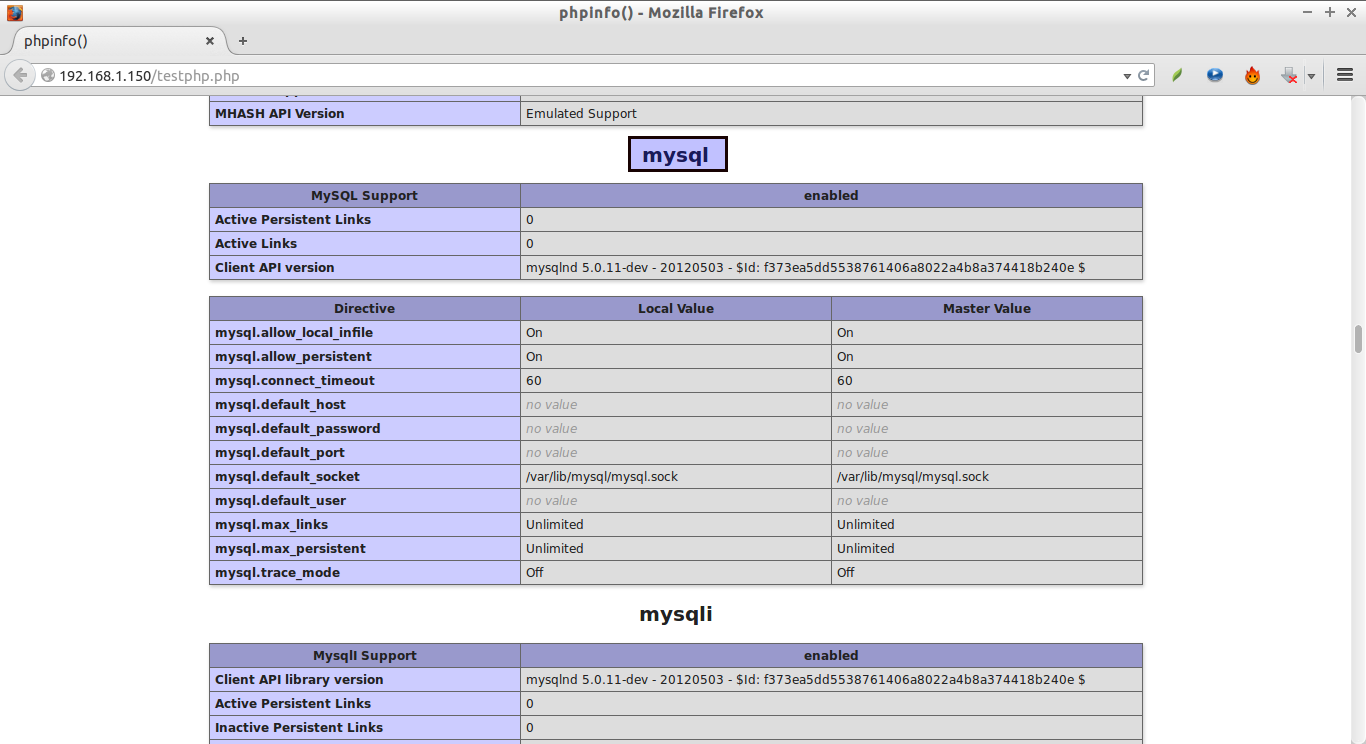
Task: Click local no value for mysql.default_host
Action: point(551,405)
